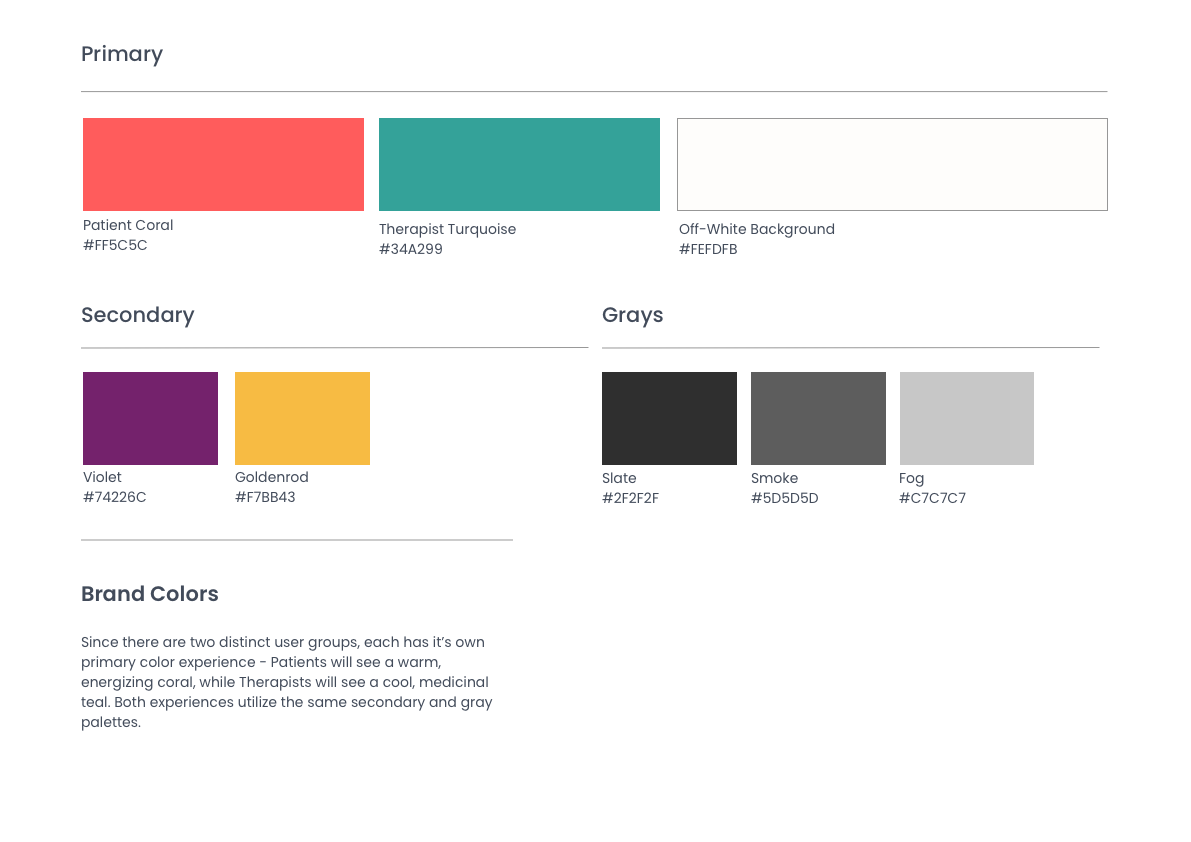Click the #34A299 hex code label
The height and width of the screenshot is (842, 1191).
coord(410,249)
